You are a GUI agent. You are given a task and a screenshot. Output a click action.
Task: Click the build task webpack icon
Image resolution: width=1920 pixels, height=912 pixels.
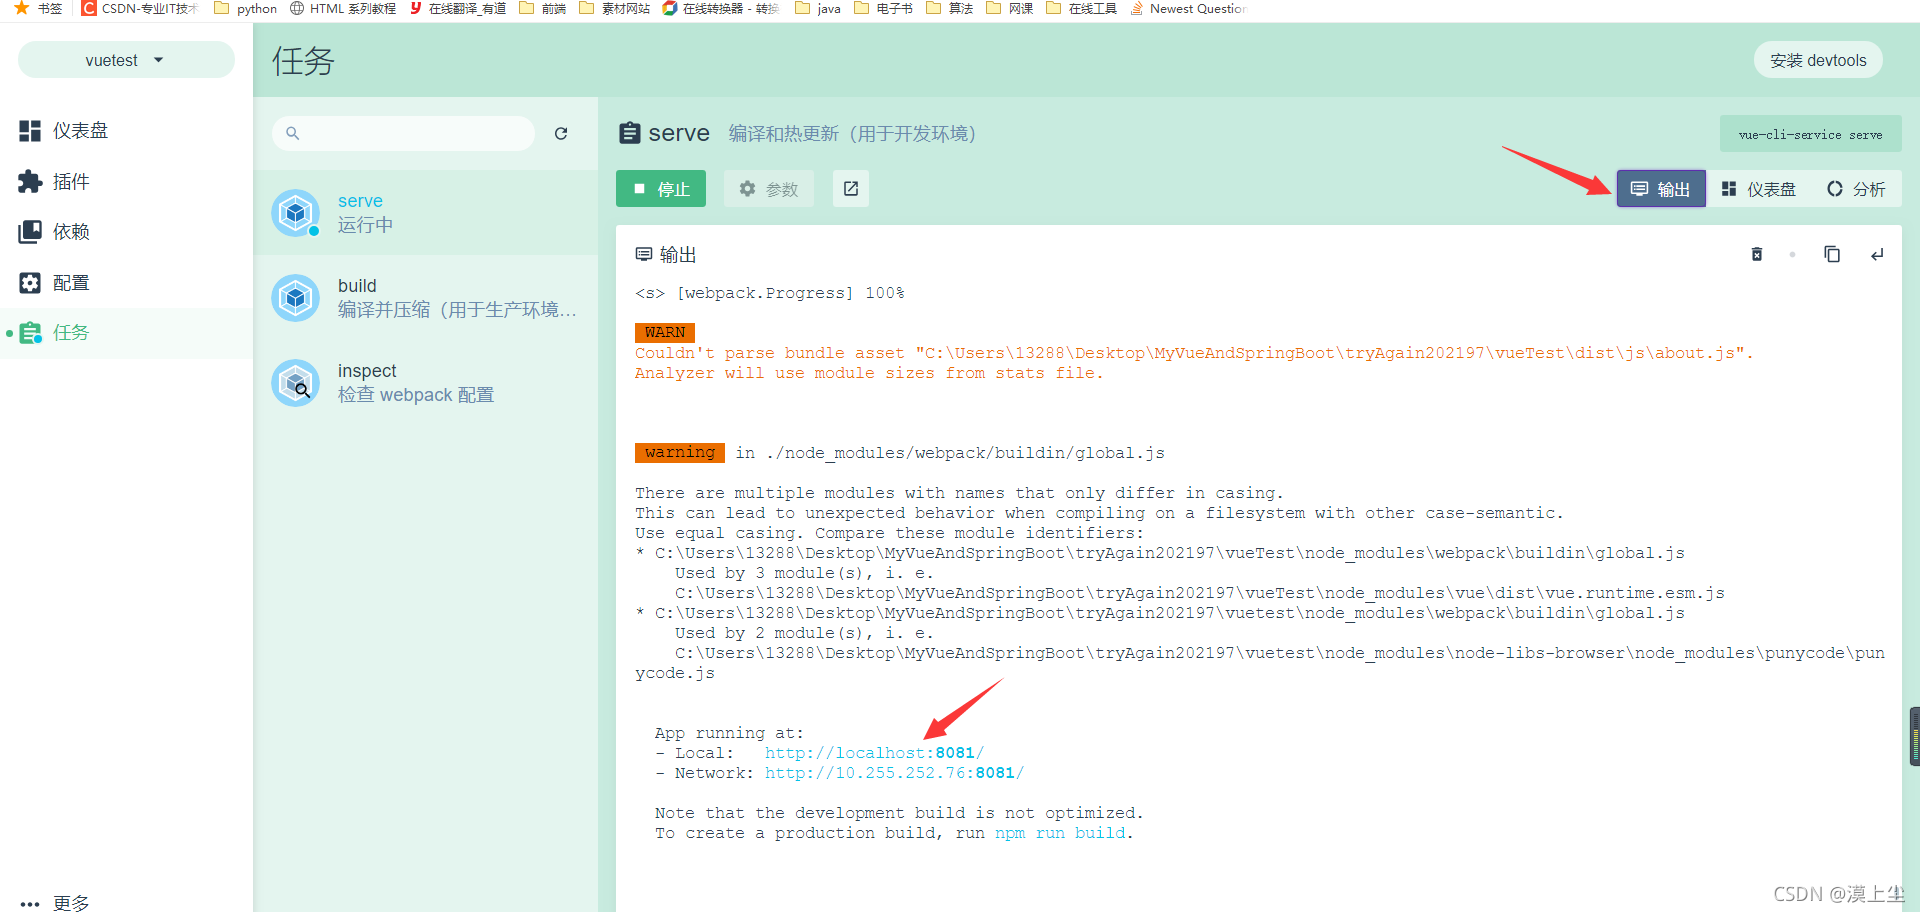pos(296,298)
